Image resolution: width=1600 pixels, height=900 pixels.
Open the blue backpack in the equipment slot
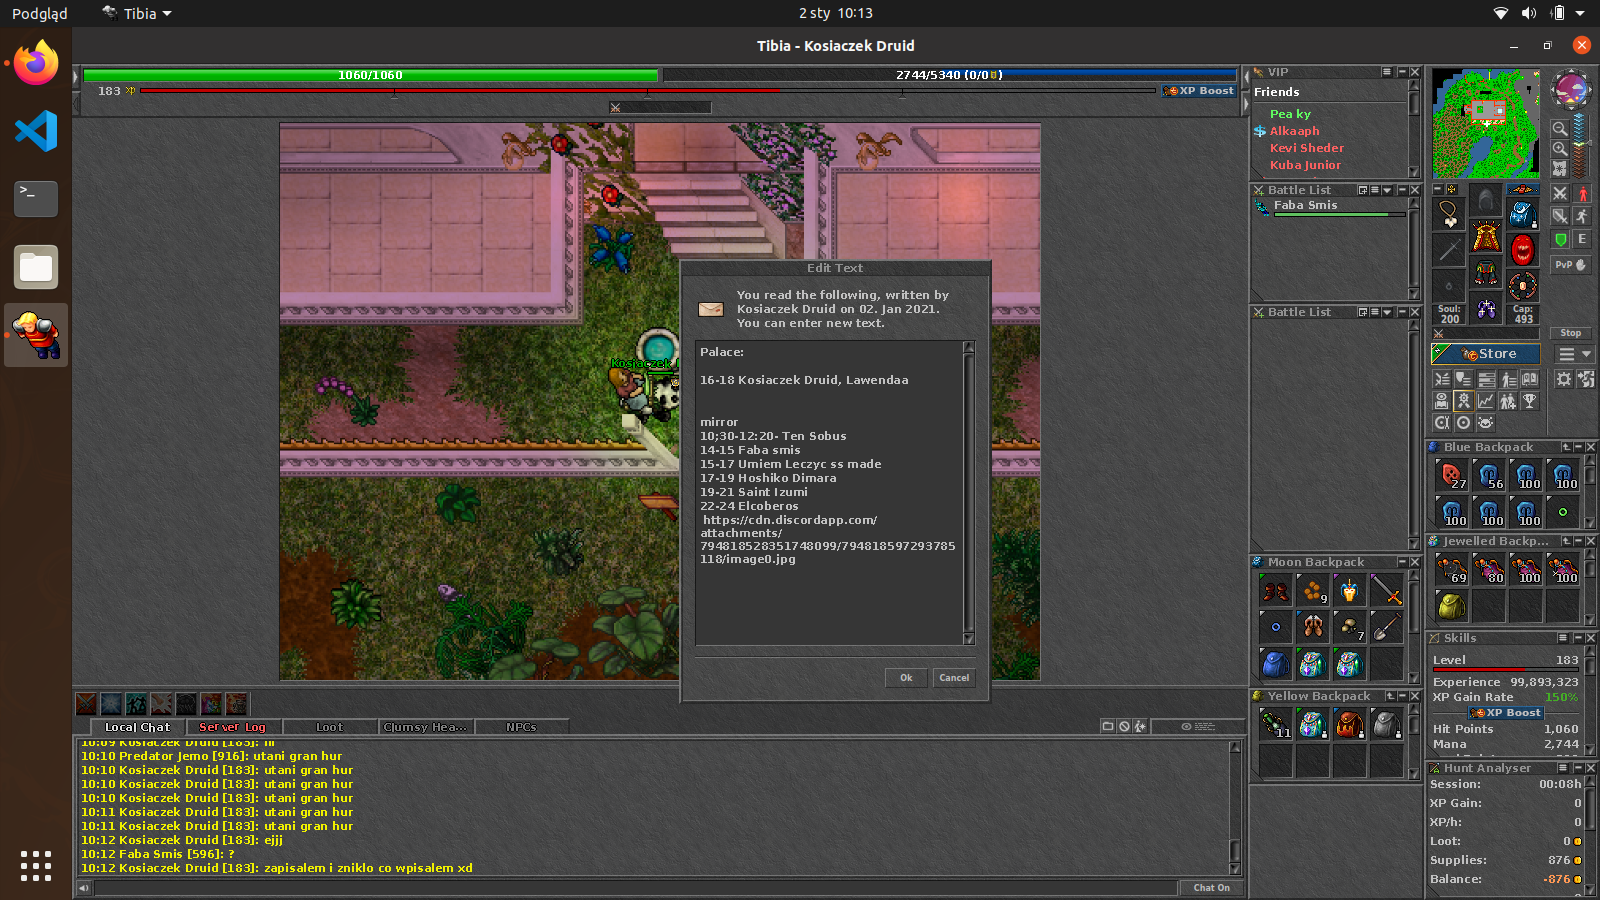click(1523, 213)
